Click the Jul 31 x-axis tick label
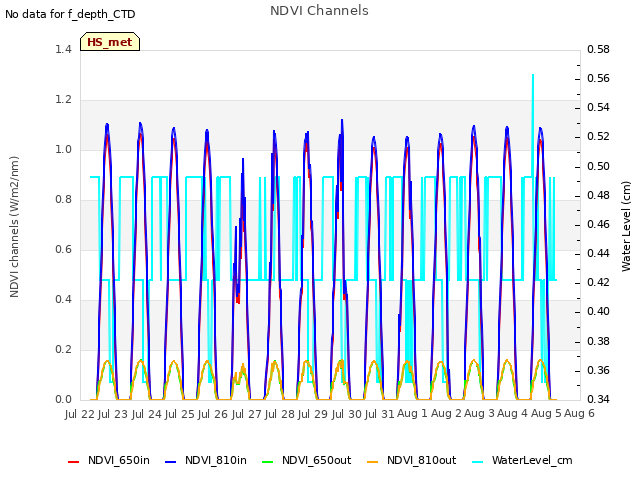640x480 pixels. (379, 414)
